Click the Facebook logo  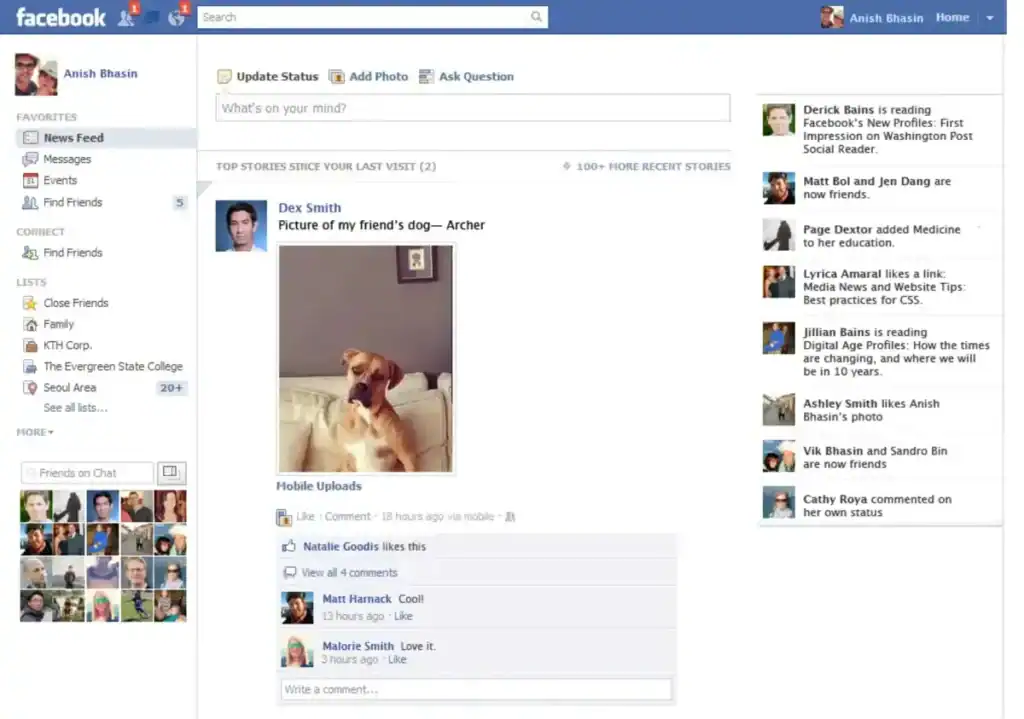[61, 17]
